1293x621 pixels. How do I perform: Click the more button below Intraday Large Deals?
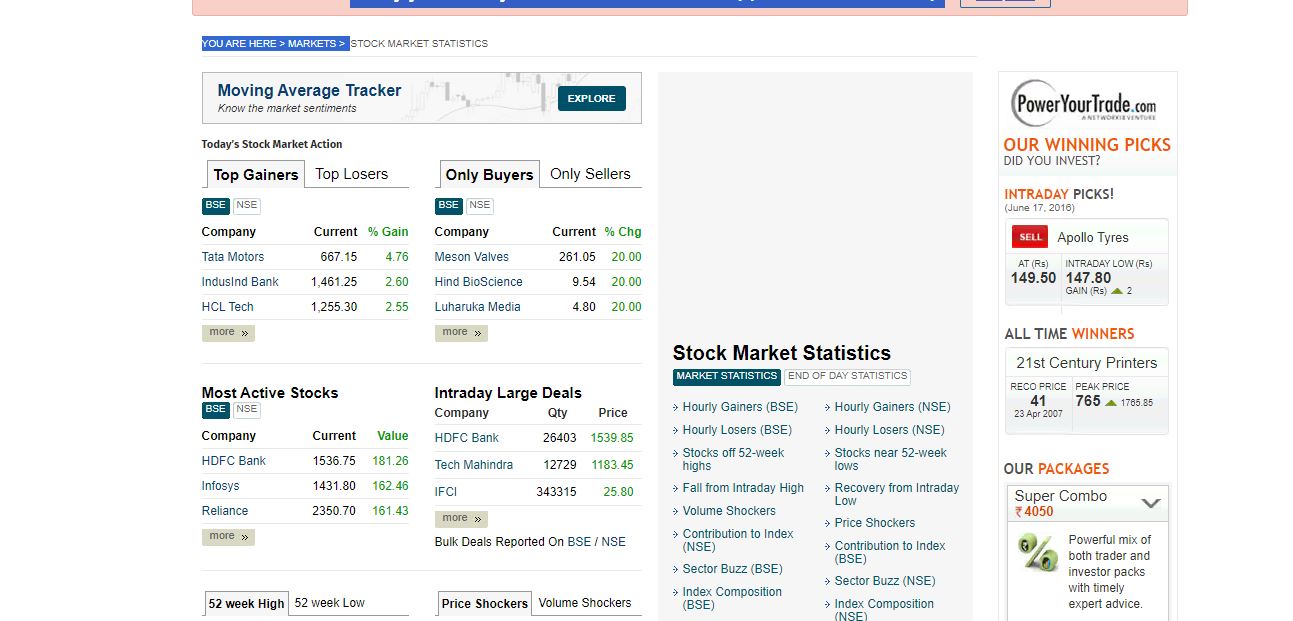coord(461,518)
